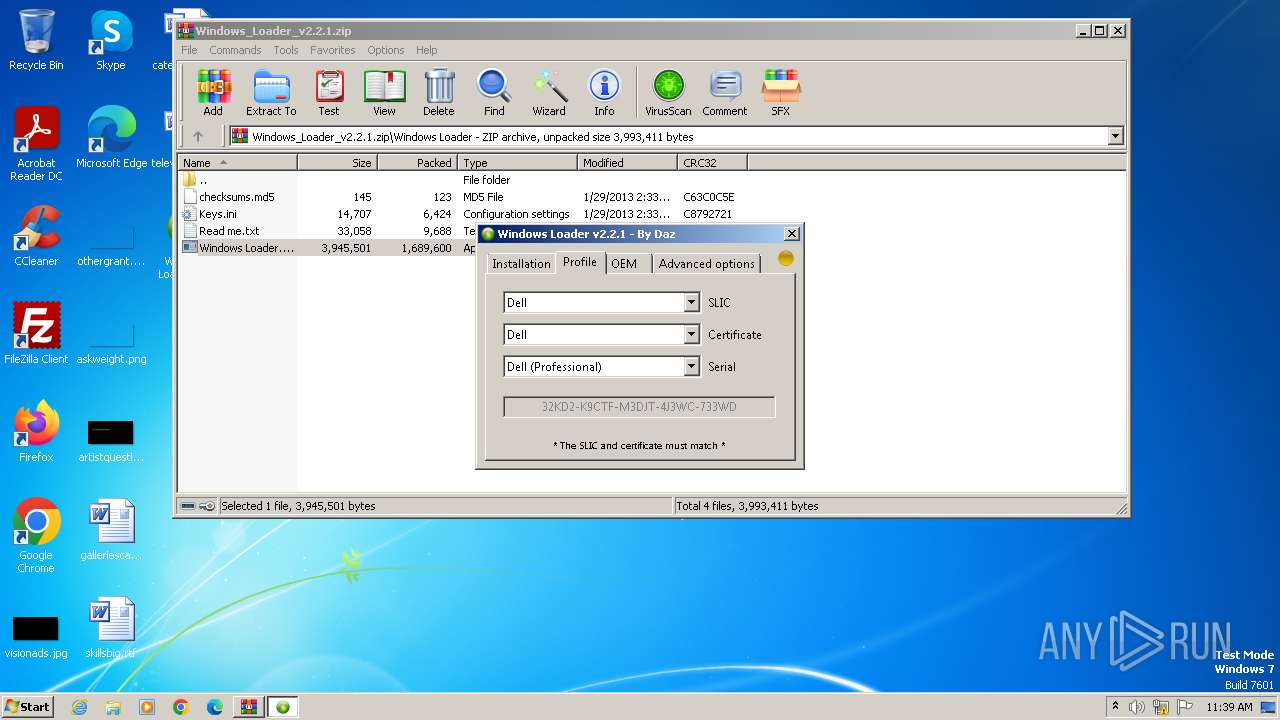Click the serial key text field
Image resolution: width=1280 pixels, height=720 pixels.
639,407
